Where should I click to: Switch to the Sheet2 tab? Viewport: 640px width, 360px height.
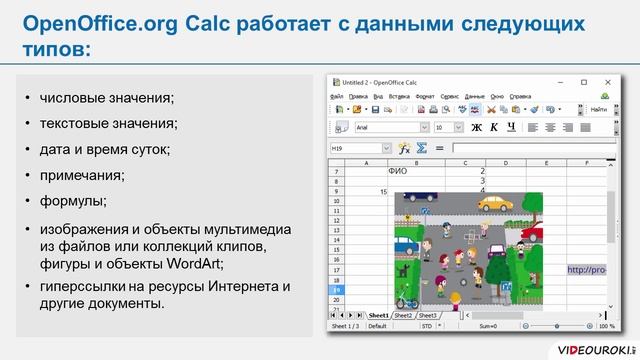pos(403,315)
